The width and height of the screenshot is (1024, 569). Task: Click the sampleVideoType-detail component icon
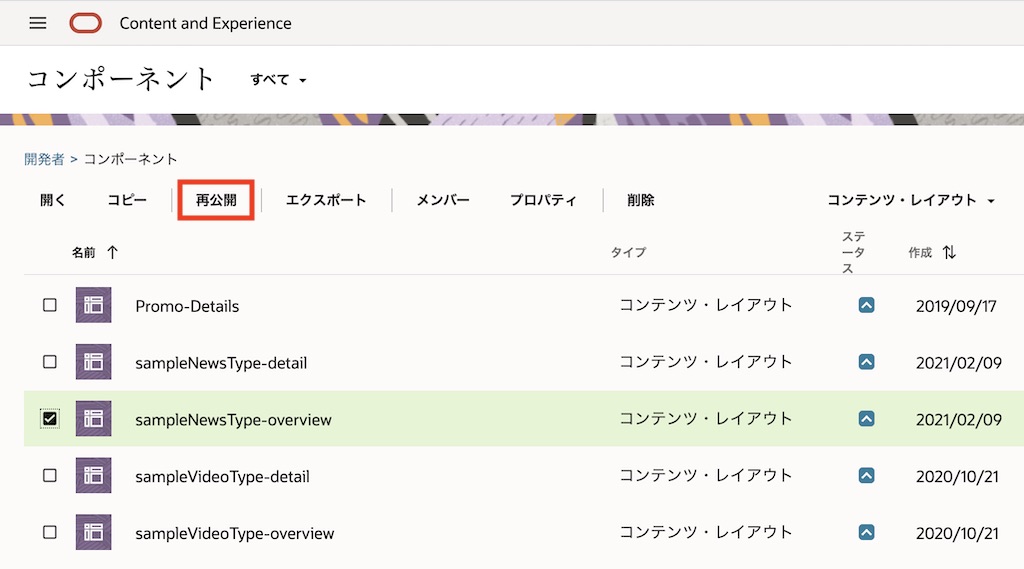93,476
